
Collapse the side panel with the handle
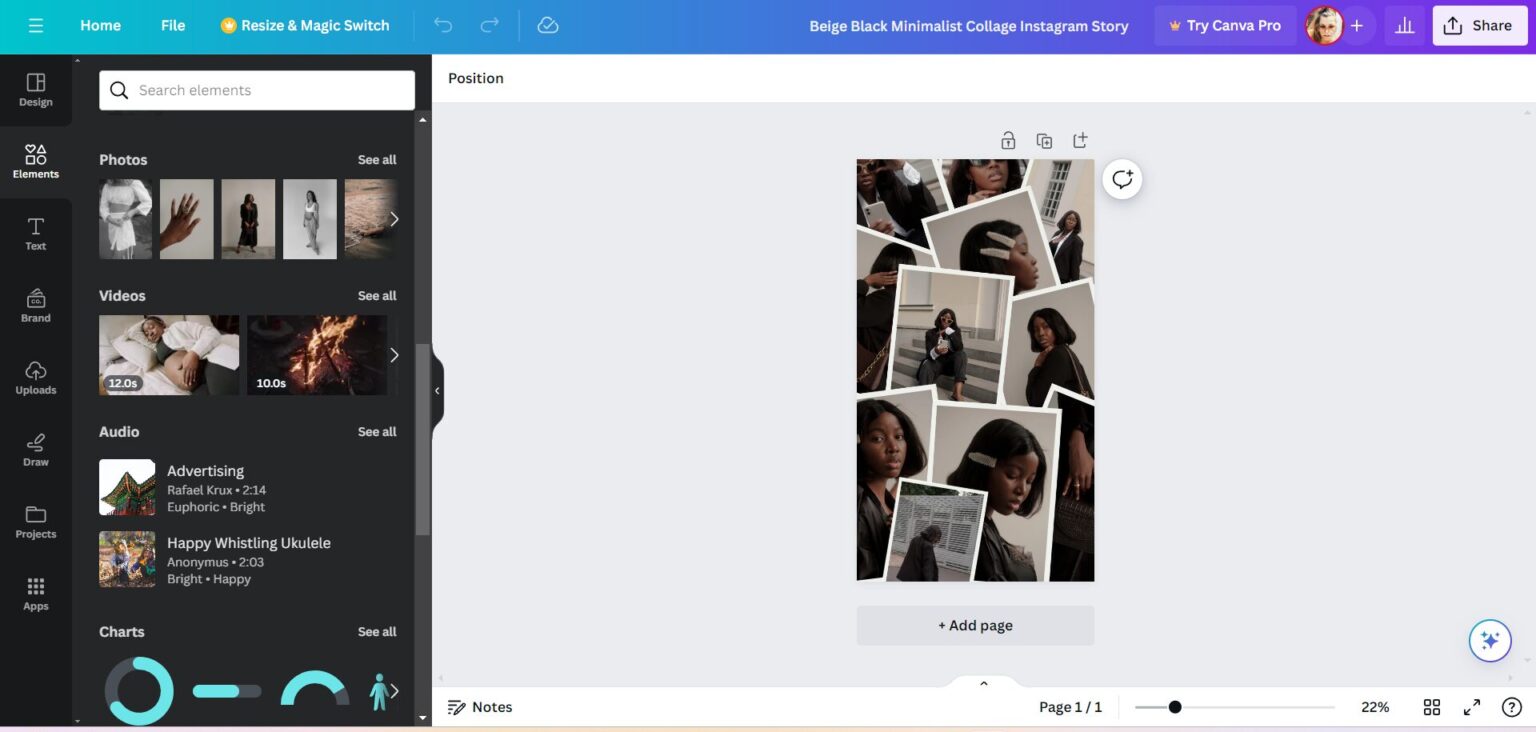coord(437,391)
